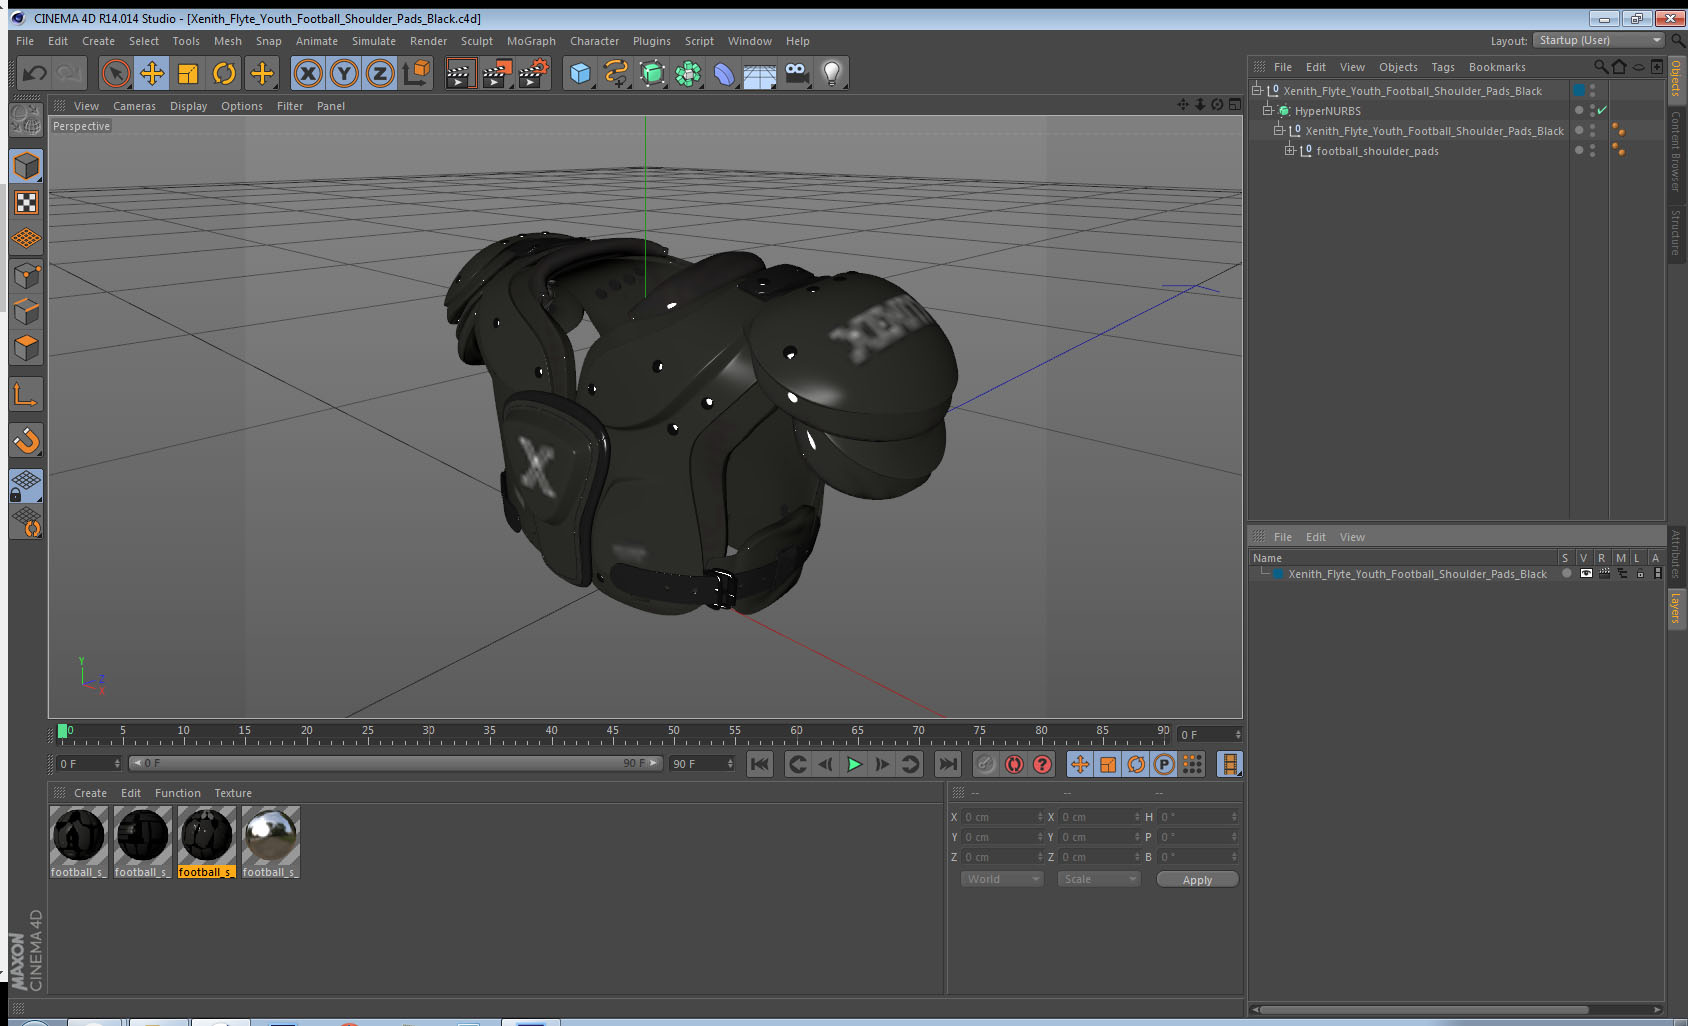Add a floor environment object
Image resolution: width=1688 pixels, height=1026 pixels.
760,75
